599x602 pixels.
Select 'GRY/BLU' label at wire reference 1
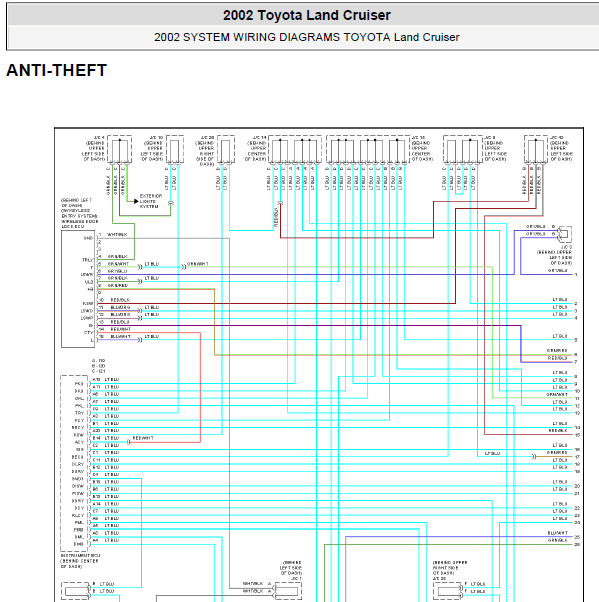coord(557,271)
